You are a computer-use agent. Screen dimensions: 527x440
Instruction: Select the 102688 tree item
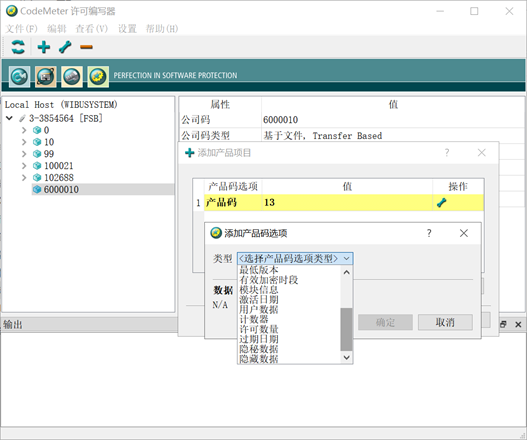59,177
